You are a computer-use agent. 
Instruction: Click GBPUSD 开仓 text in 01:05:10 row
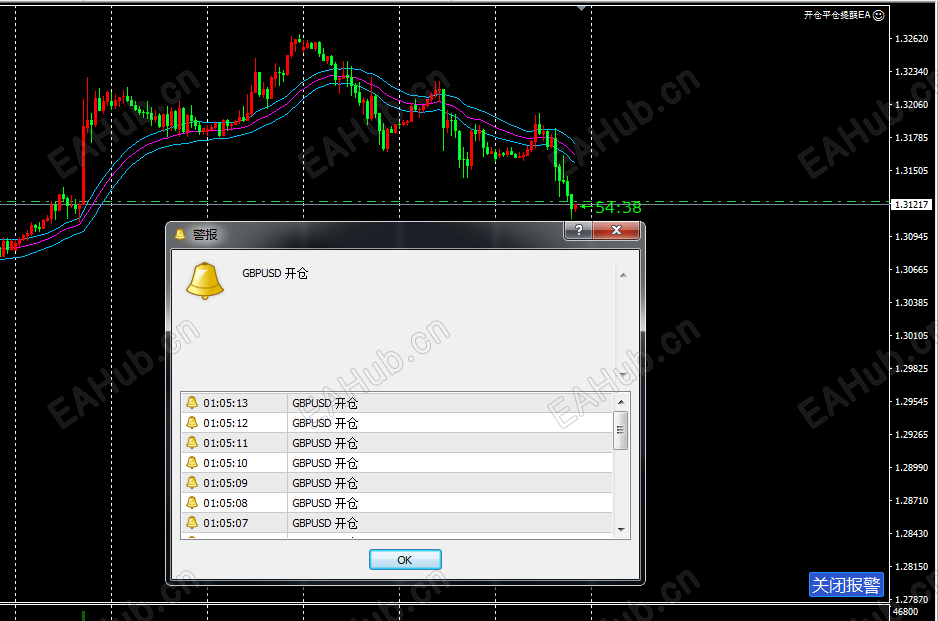[x=325, y=463]
